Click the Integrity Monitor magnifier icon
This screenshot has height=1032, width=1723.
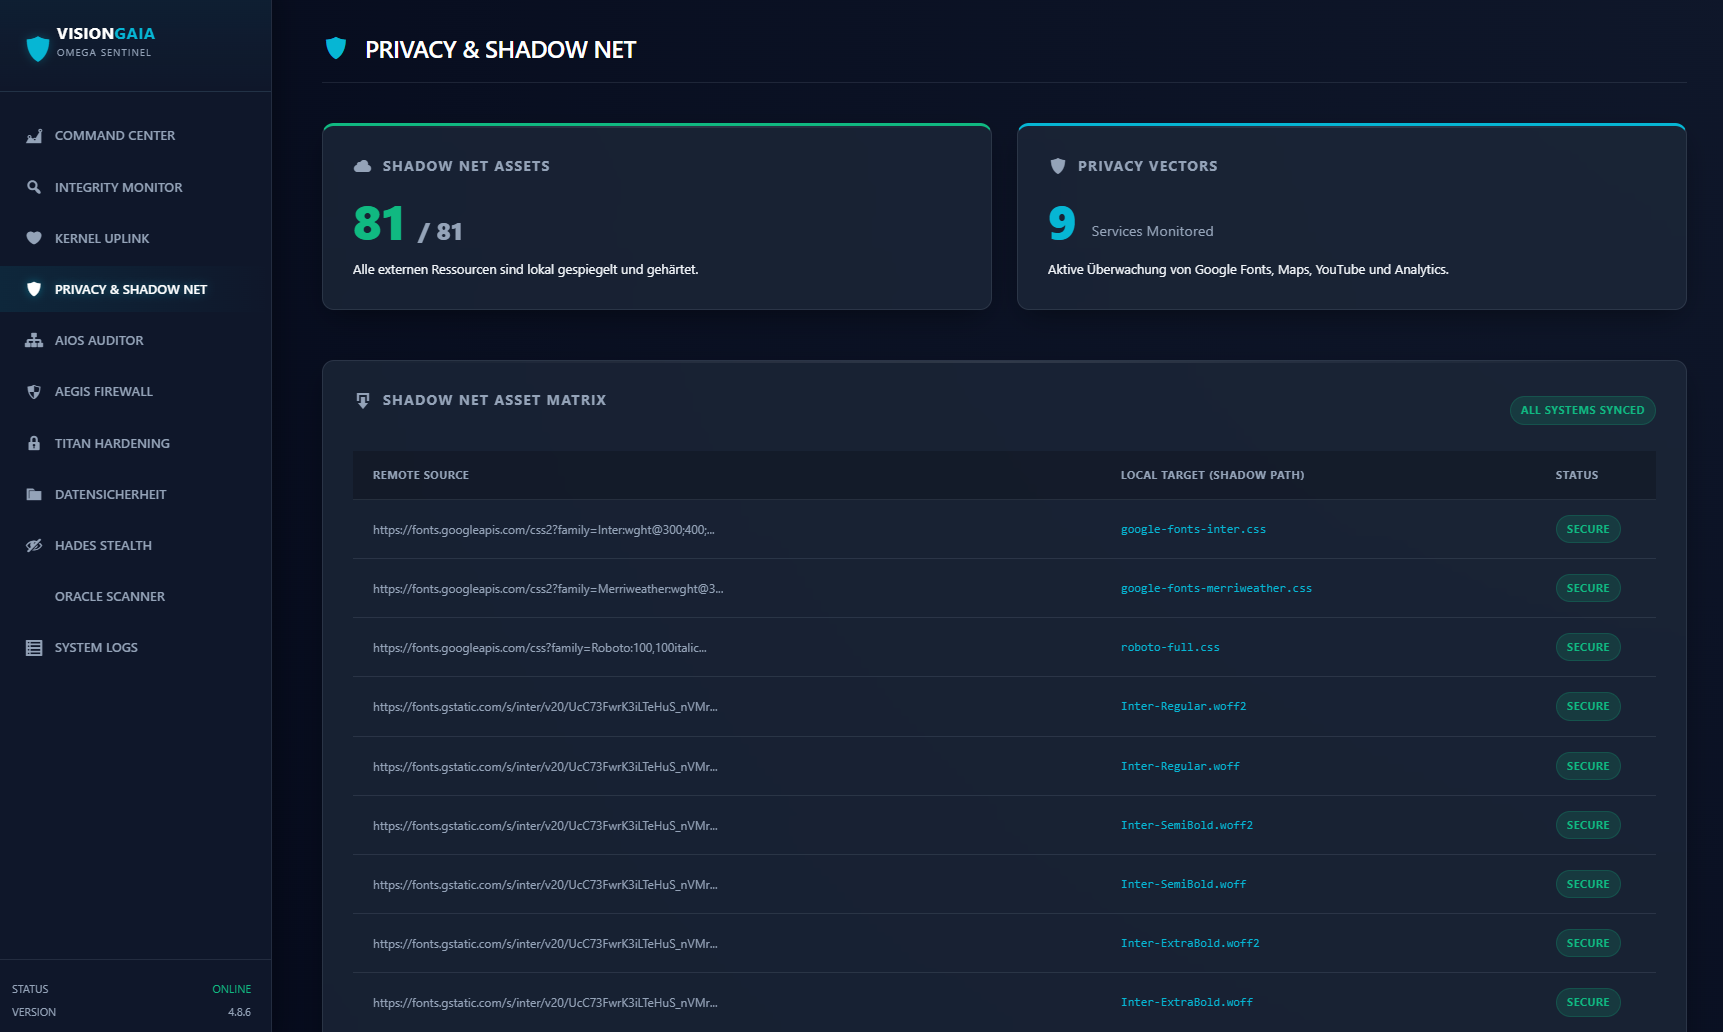[x=34, y=187]
